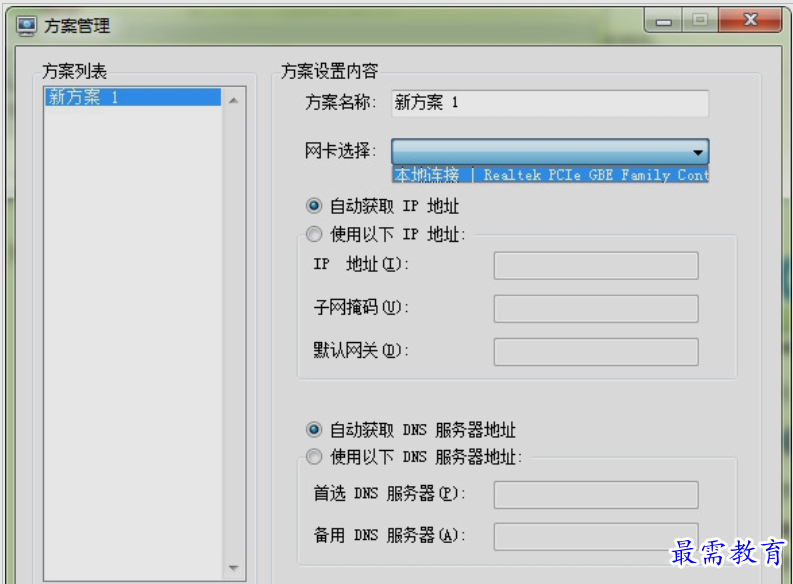793x584 pixels.
Task: Click the 默认网关(D) input field
Action: 596,352
